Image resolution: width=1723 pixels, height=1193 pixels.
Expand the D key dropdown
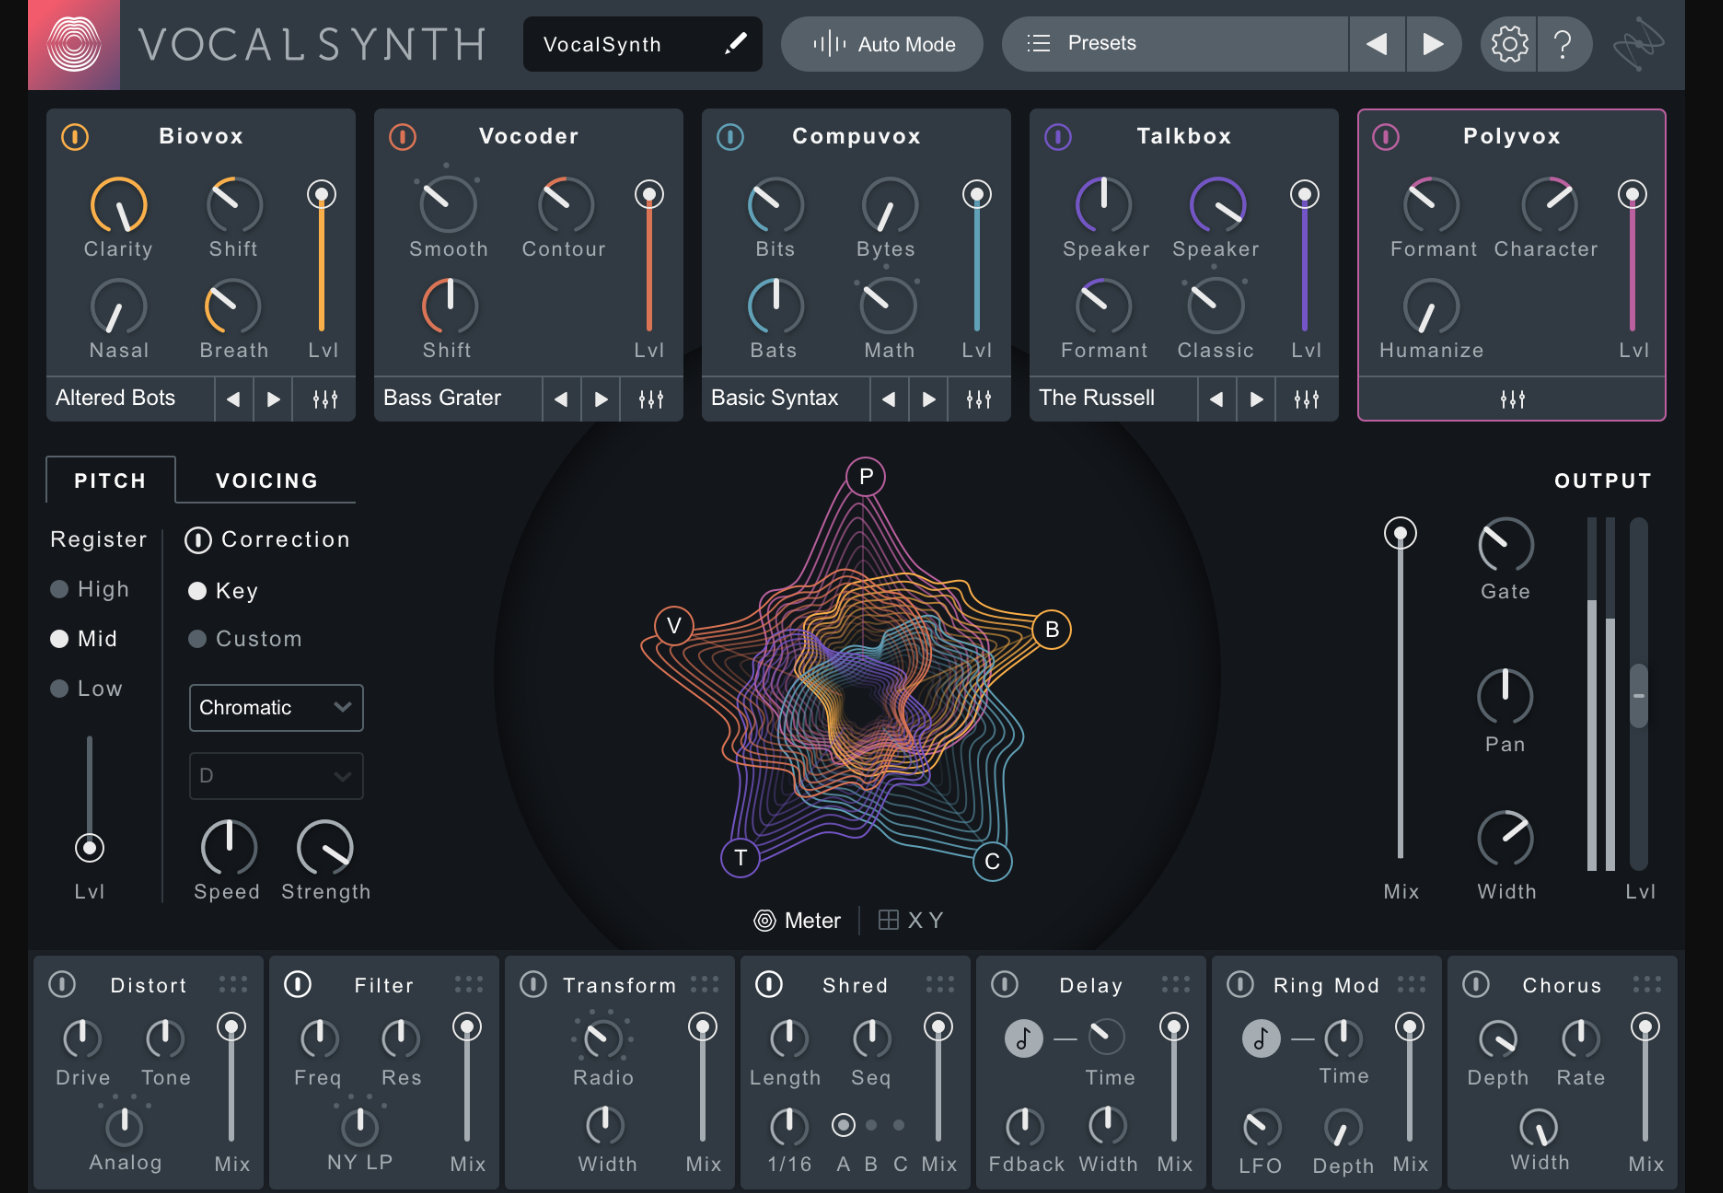(276, 776)
